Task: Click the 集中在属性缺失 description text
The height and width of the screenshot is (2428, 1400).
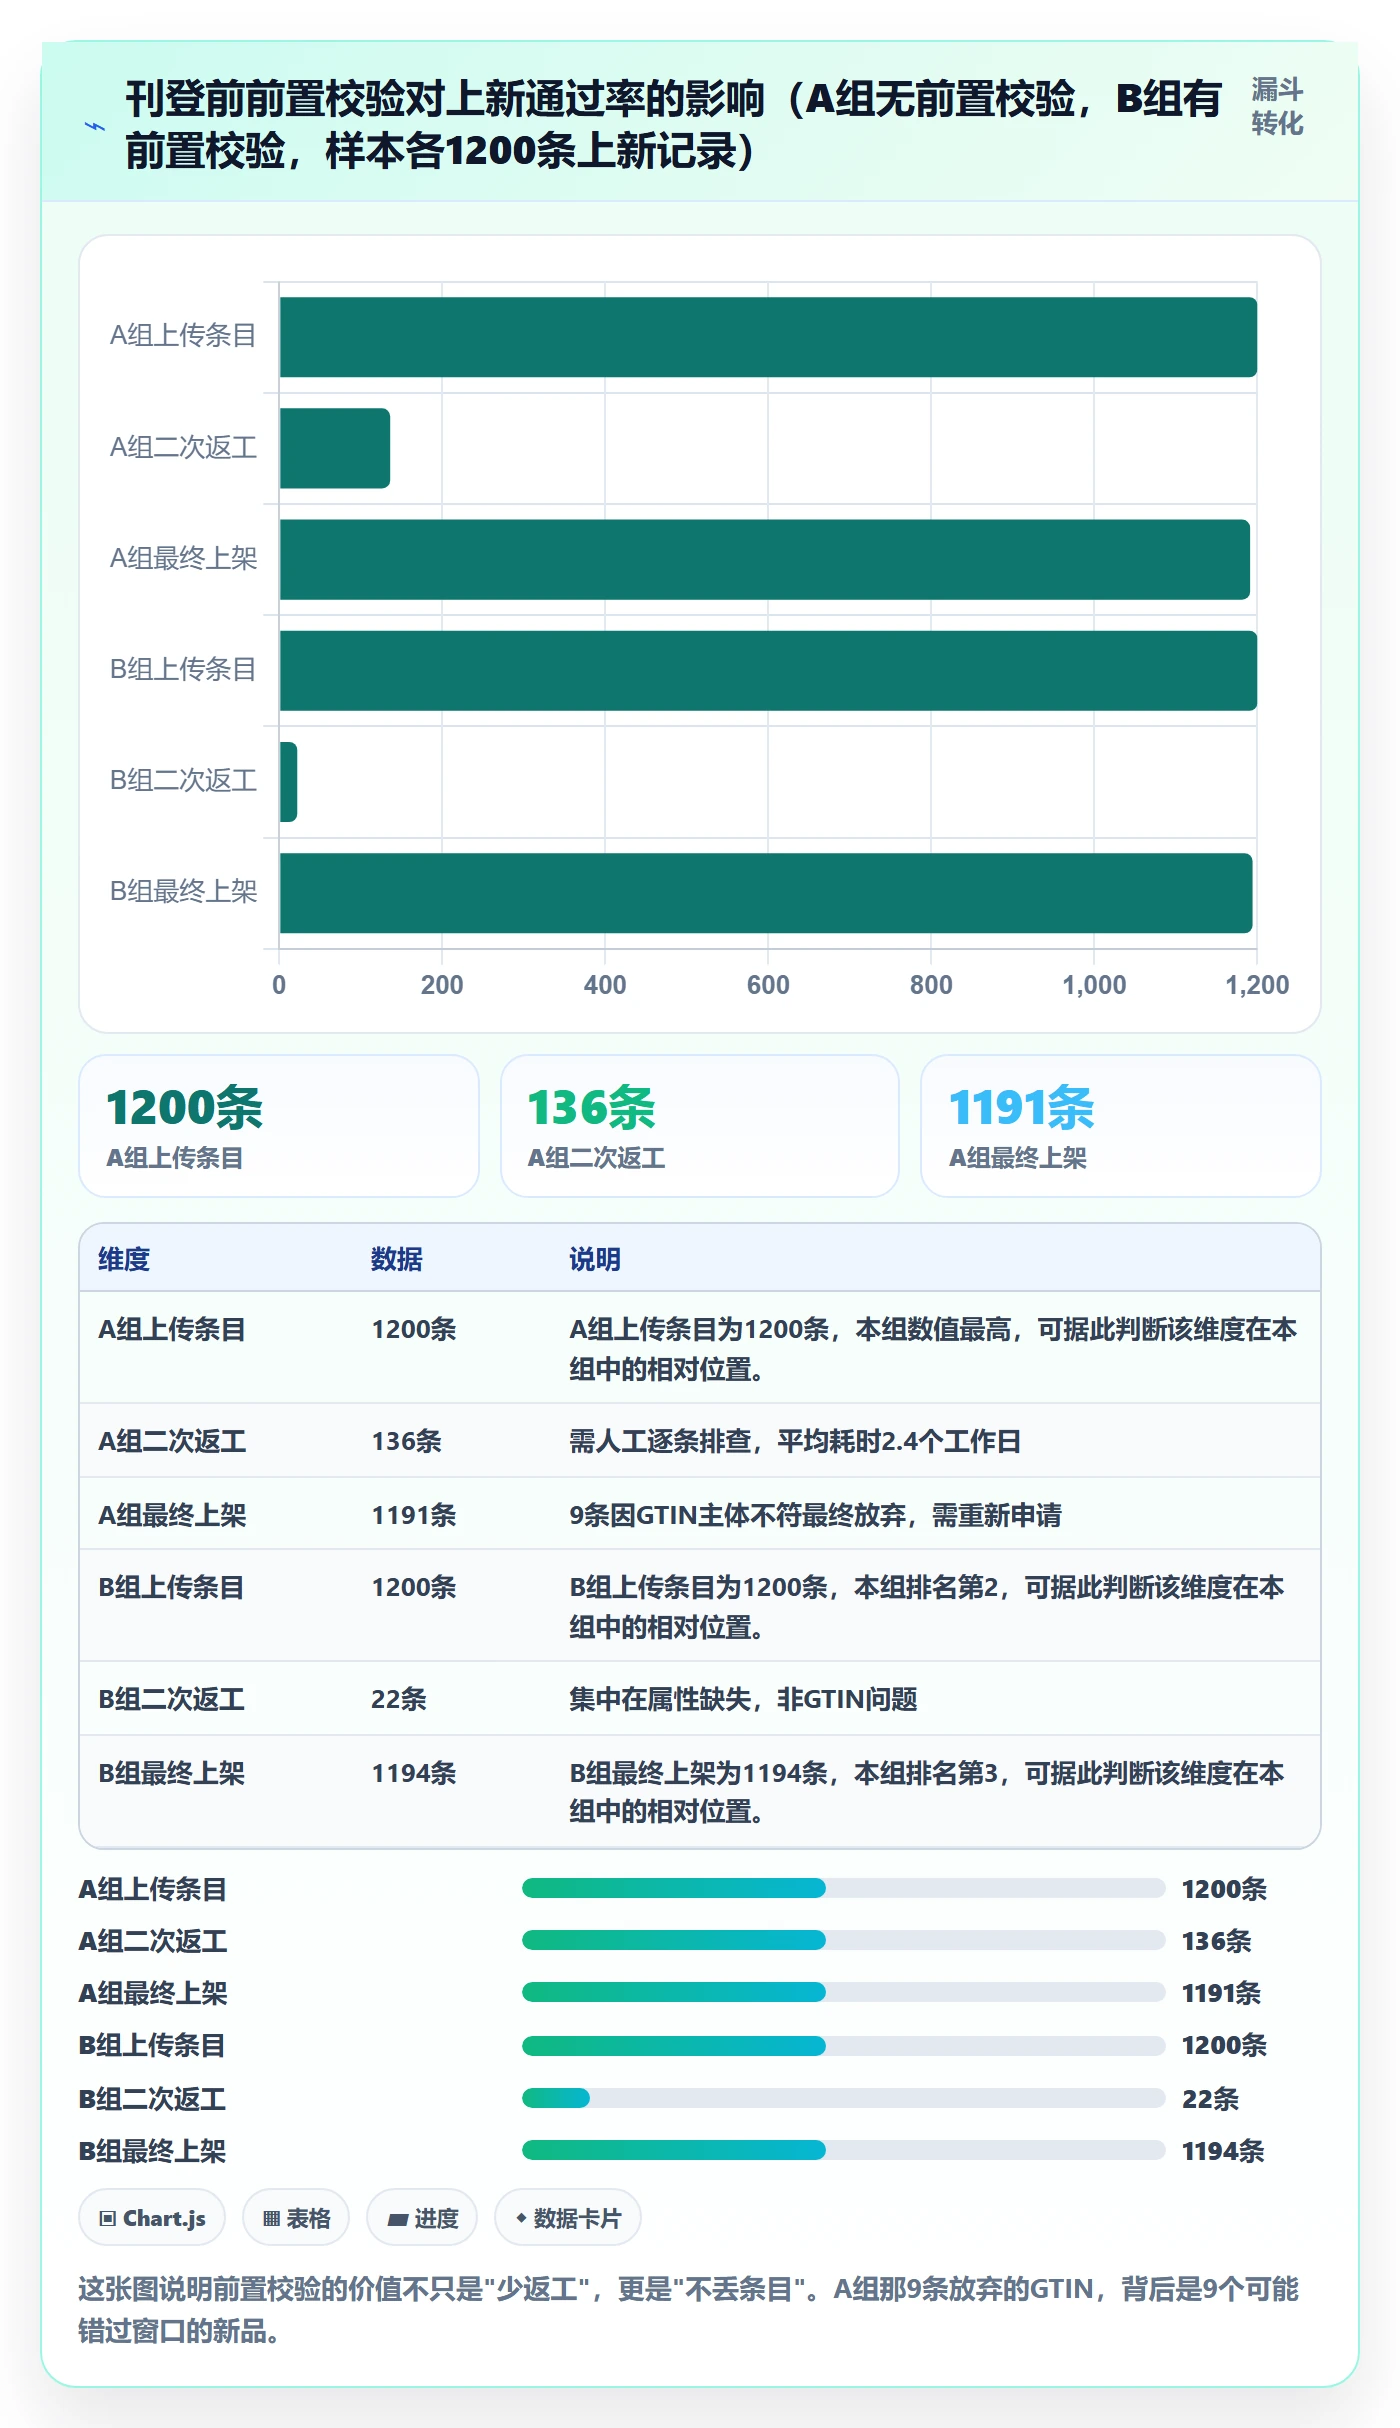Action: coord(743,1699)
